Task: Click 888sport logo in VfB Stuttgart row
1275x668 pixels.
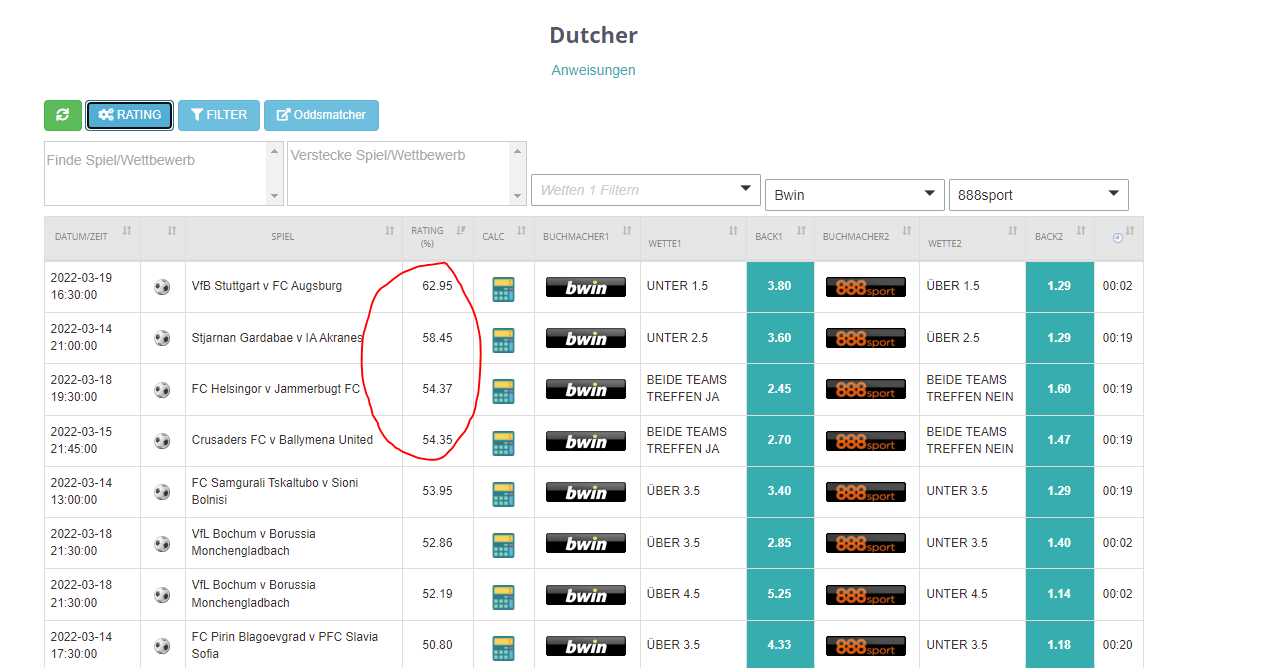Action: click(866, 287)
